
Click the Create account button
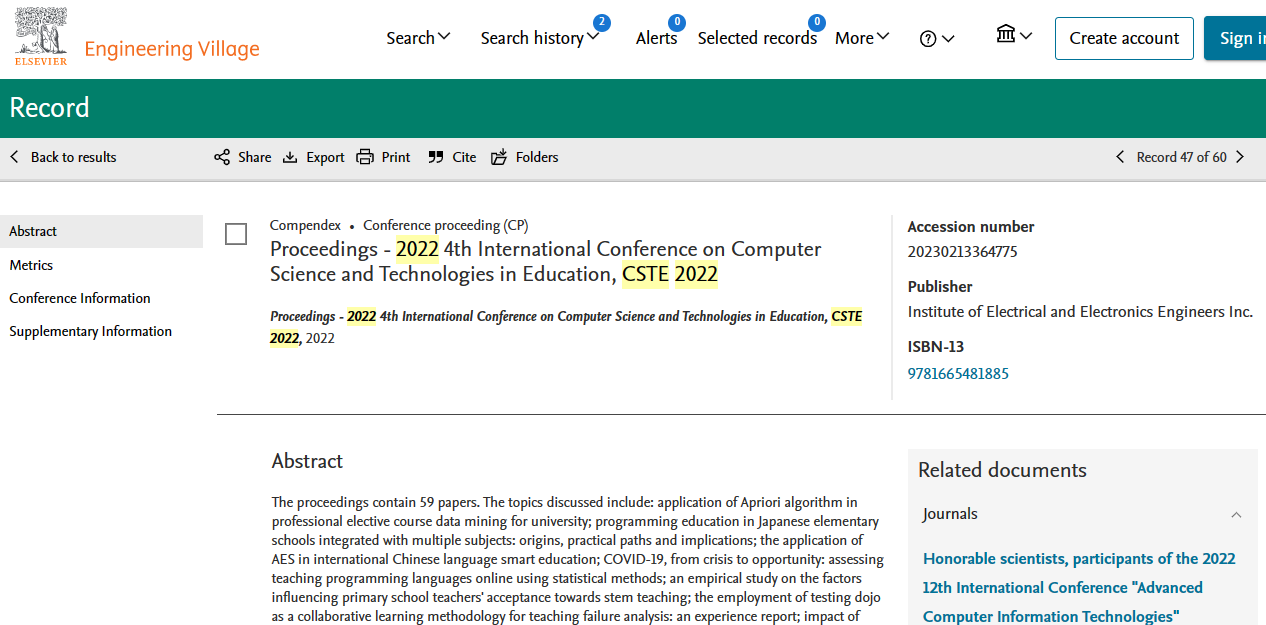coord(1124,38)
